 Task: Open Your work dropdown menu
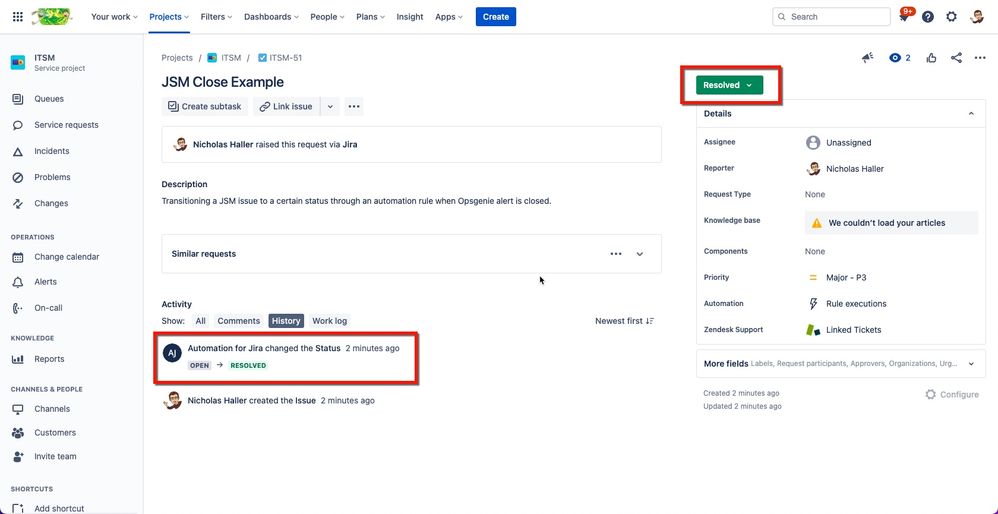[x=114, y=17]
